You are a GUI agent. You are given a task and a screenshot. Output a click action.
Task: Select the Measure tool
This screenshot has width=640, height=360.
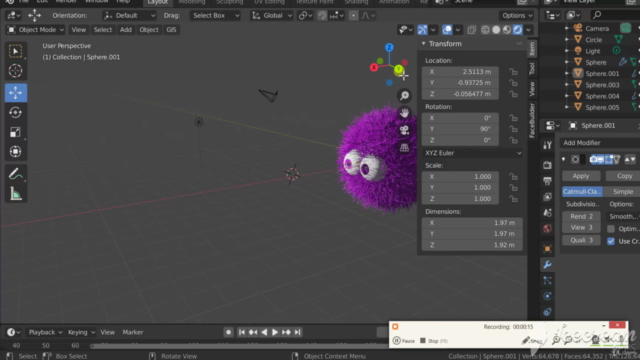[x=16, y=194]
